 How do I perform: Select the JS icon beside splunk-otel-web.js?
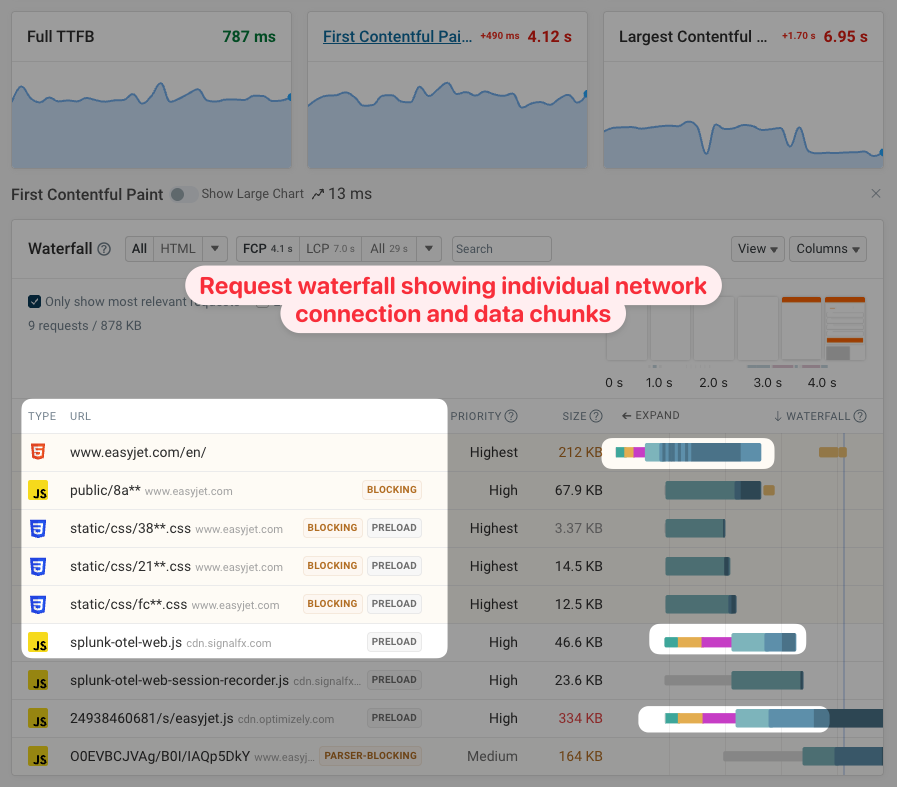[38, 641]
